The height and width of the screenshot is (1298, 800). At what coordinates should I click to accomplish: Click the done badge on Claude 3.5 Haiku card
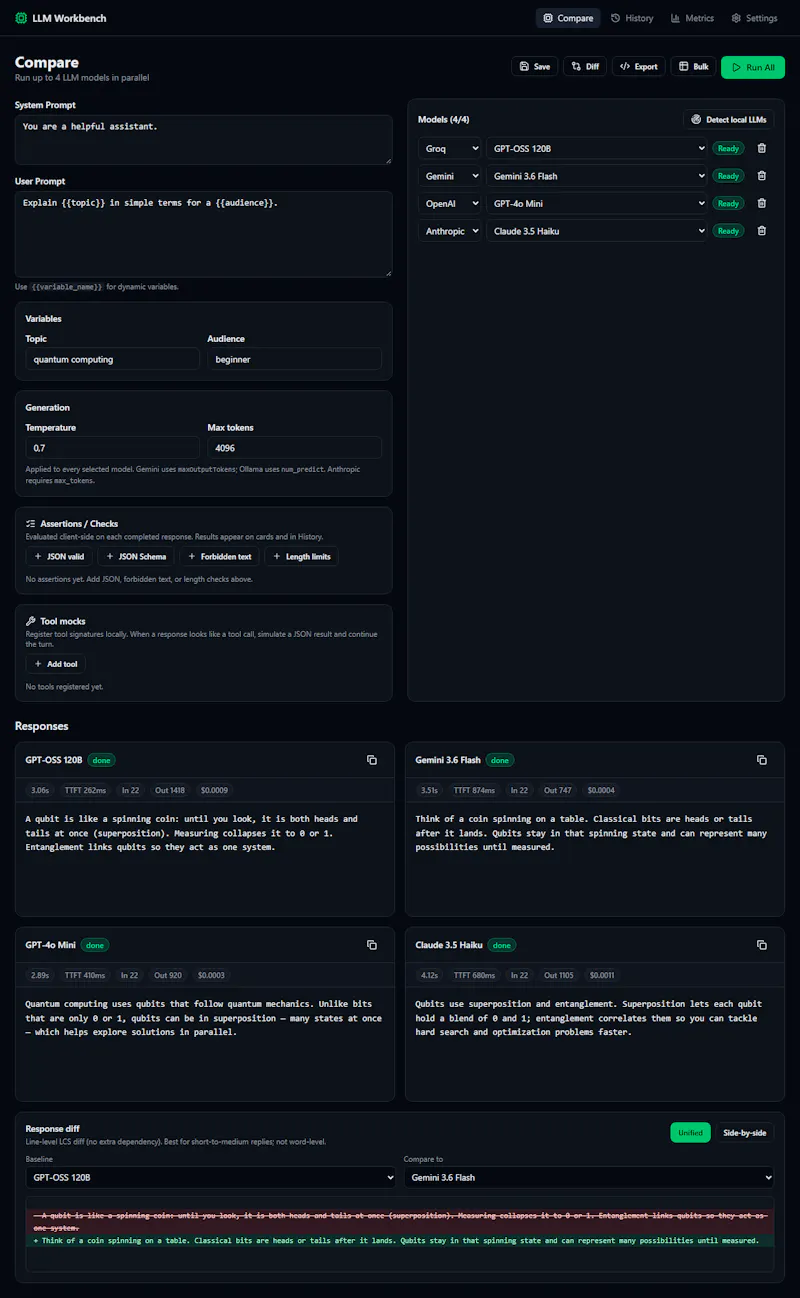coord(502,945)
